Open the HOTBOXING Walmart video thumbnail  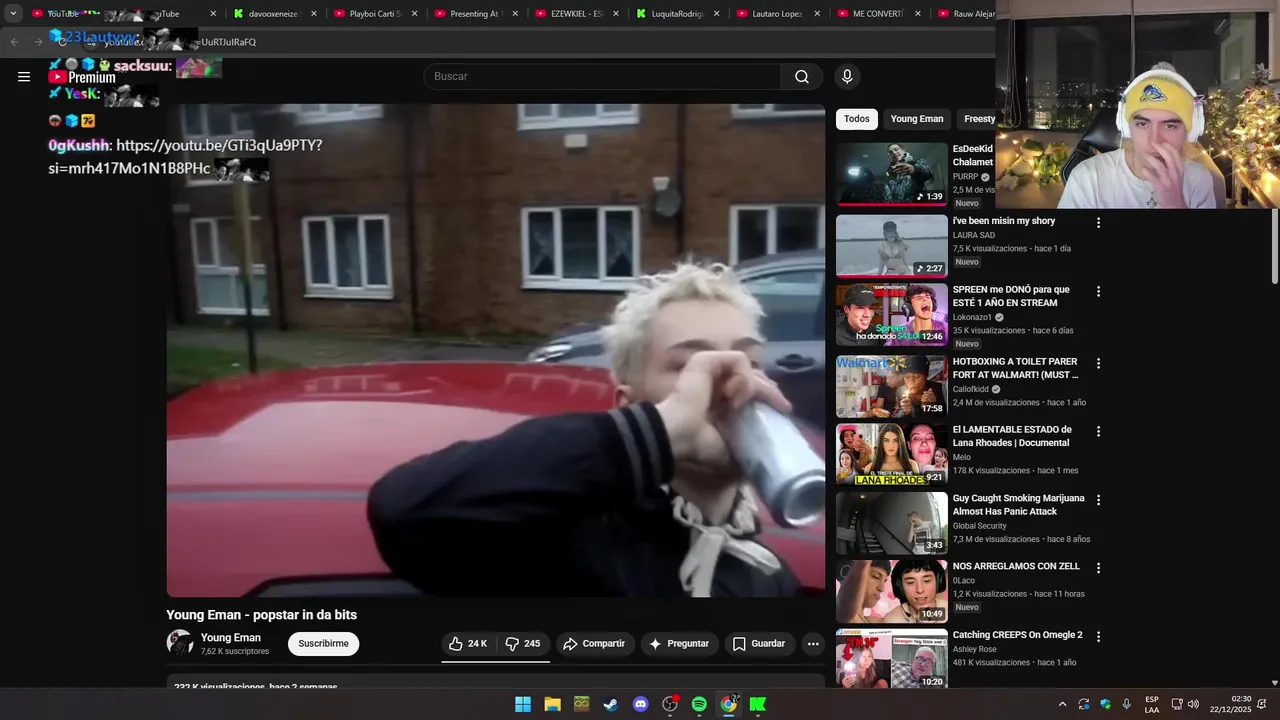click(x=892, y=386)
